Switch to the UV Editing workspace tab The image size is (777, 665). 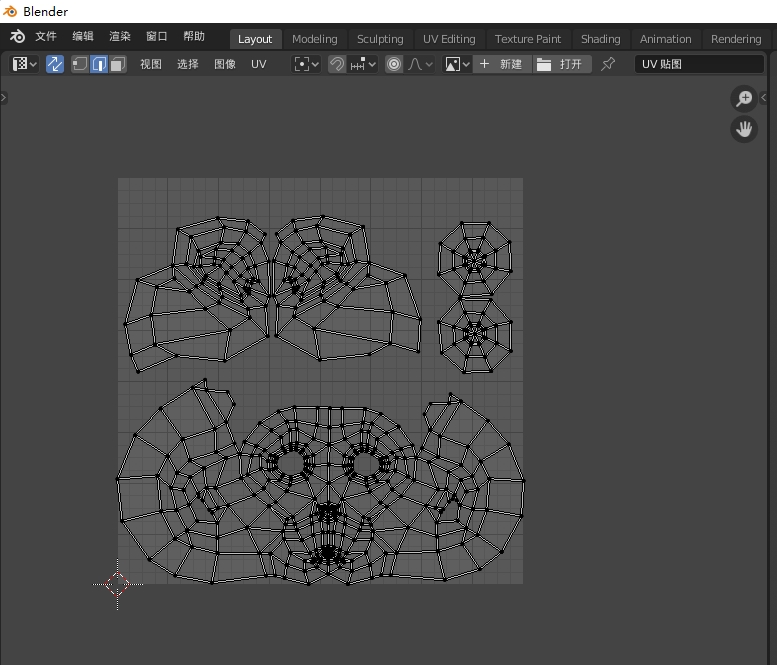pyautogui.click(x=449, y=39)
